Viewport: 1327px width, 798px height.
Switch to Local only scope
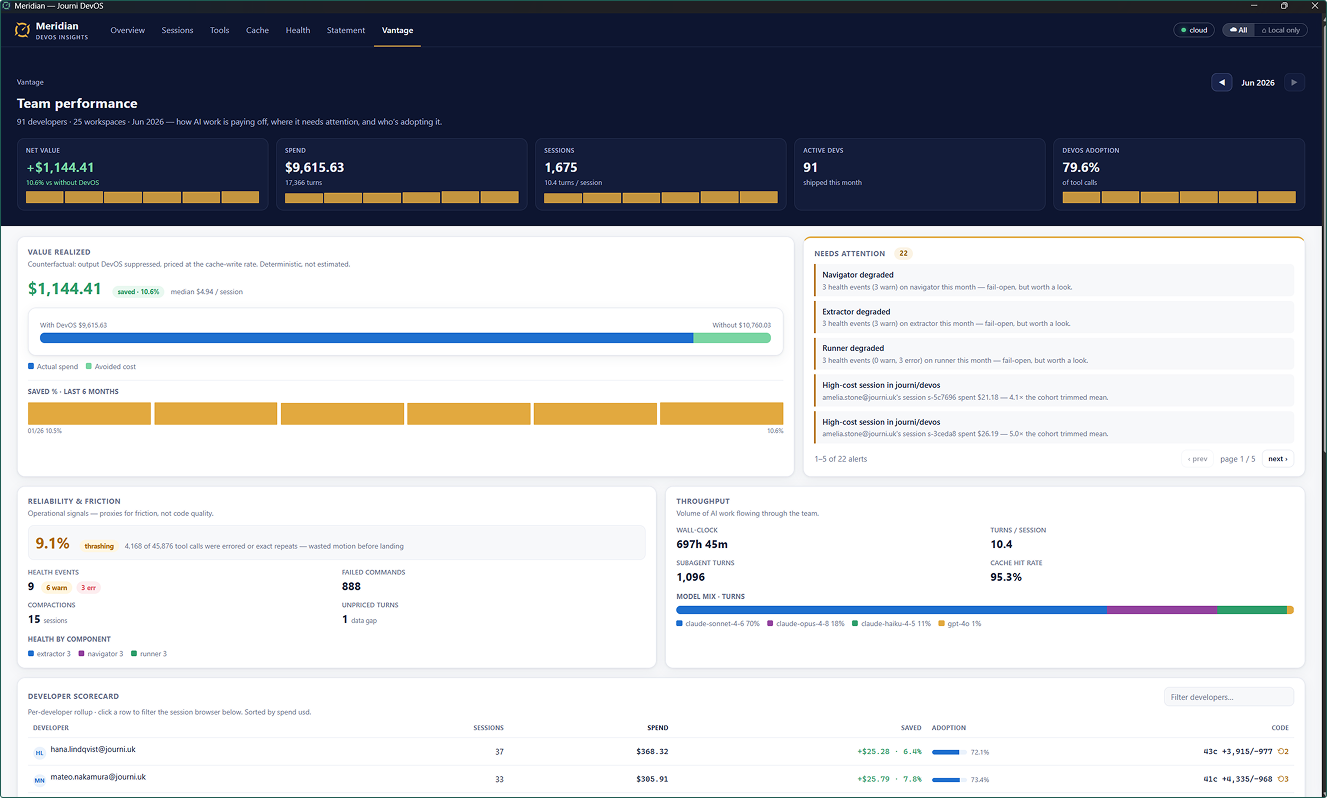1280,30
